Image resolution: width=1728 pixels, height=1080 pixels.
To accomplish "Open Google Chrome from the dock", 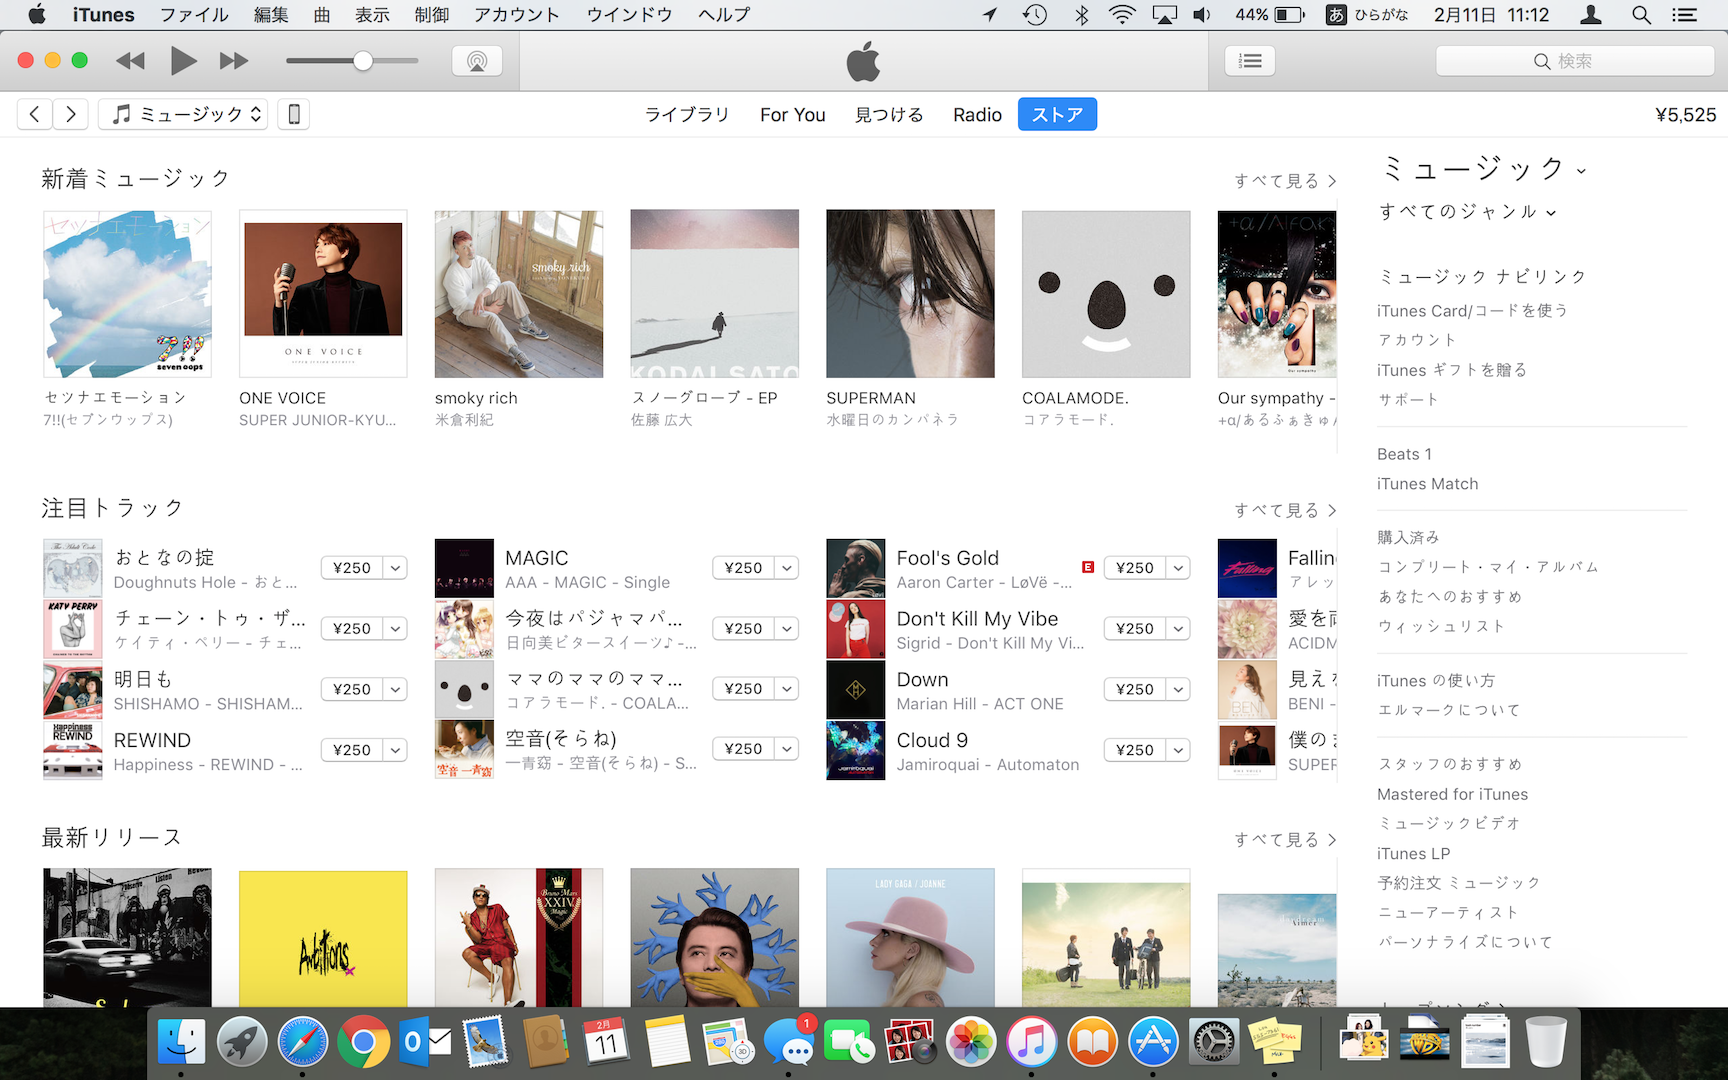I will click(363, 1042).
